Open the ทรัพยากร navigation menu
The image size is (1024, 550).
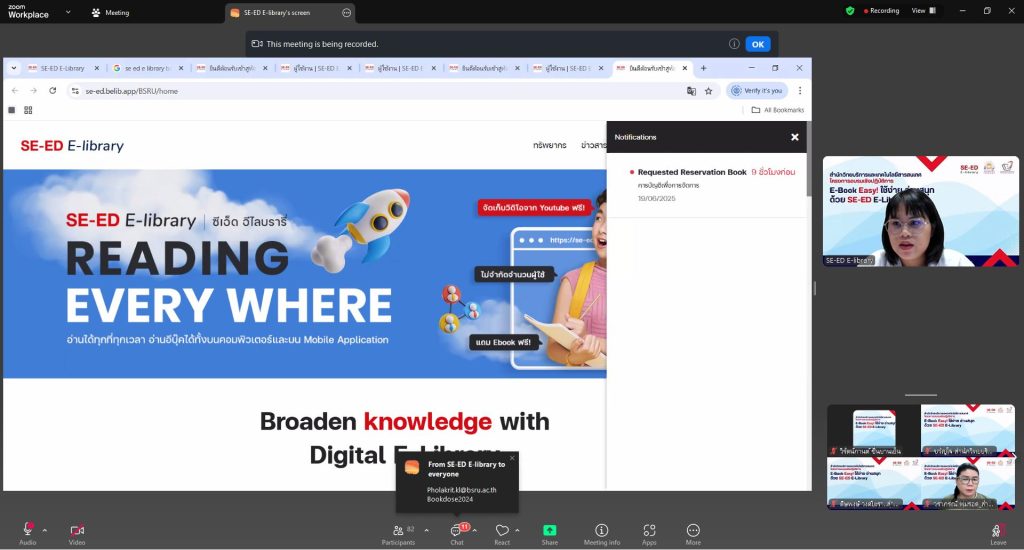click(549, 145)
